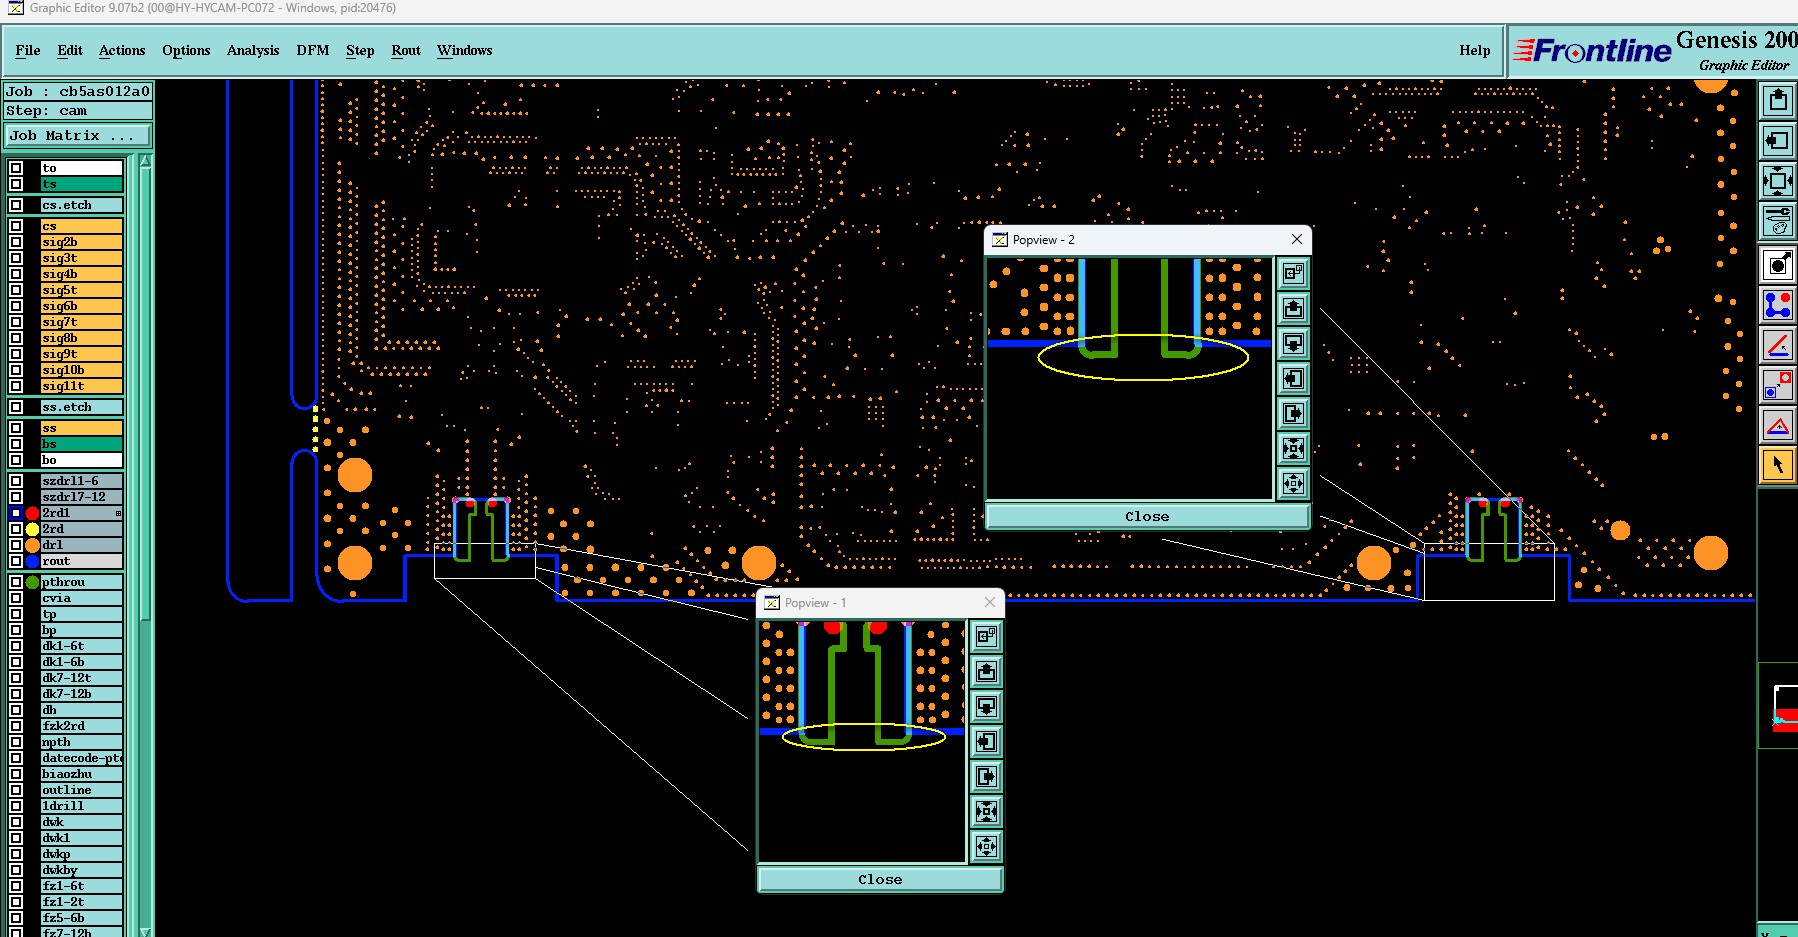Click the green color swatch for layer pthrou

33,582
